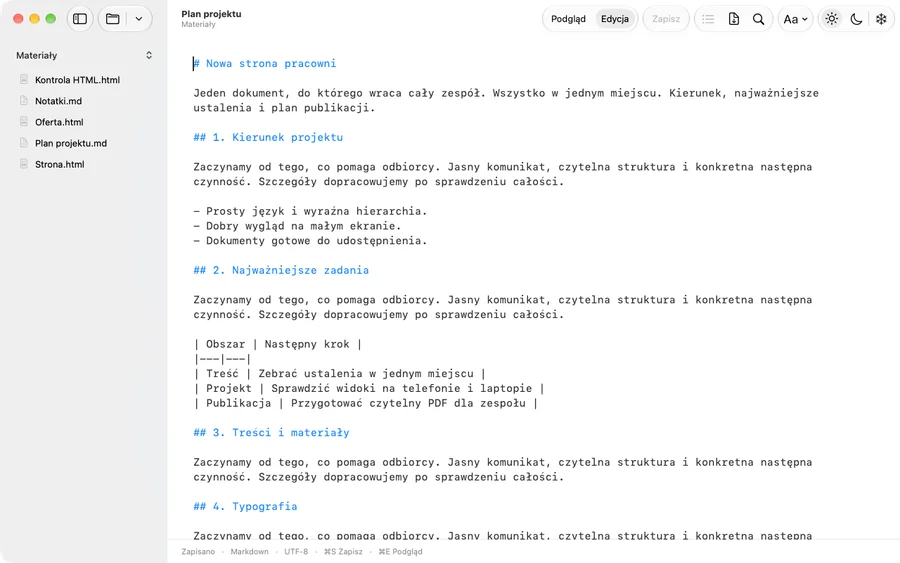This screenshot has height=563, width=900.
Task: Switch to Podgląd mode
Action: click(568, 19)
